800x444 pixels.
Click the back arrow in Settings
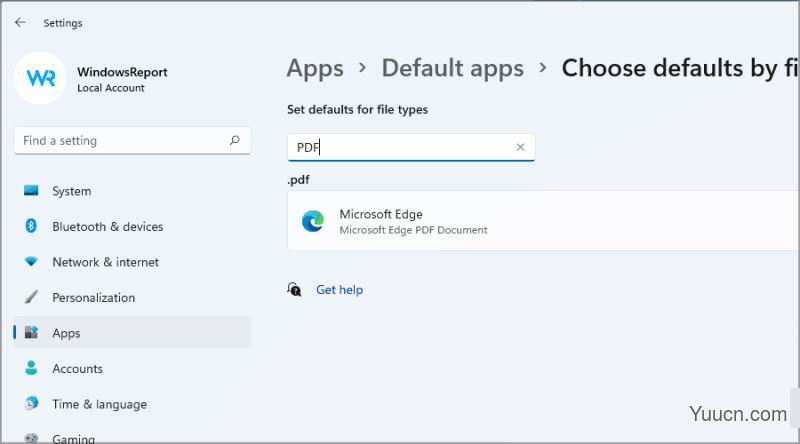[x=20, y=22]
